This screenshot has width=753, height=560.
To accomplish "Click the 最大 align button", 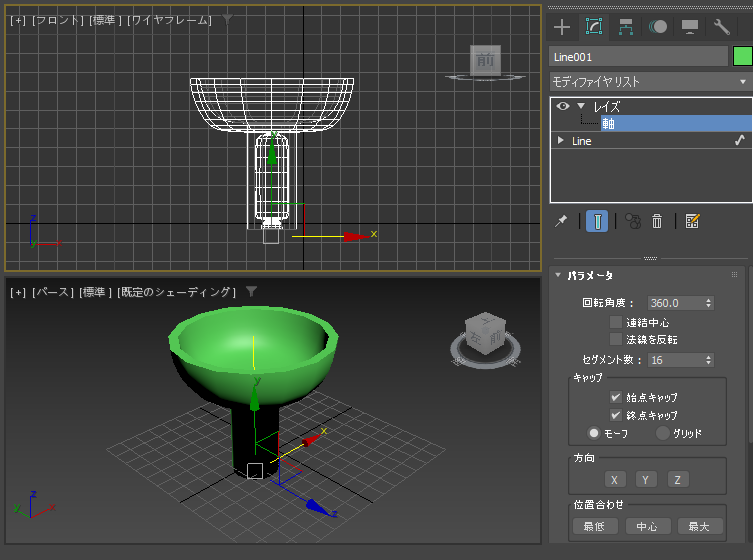I will (x=699, y=526).
